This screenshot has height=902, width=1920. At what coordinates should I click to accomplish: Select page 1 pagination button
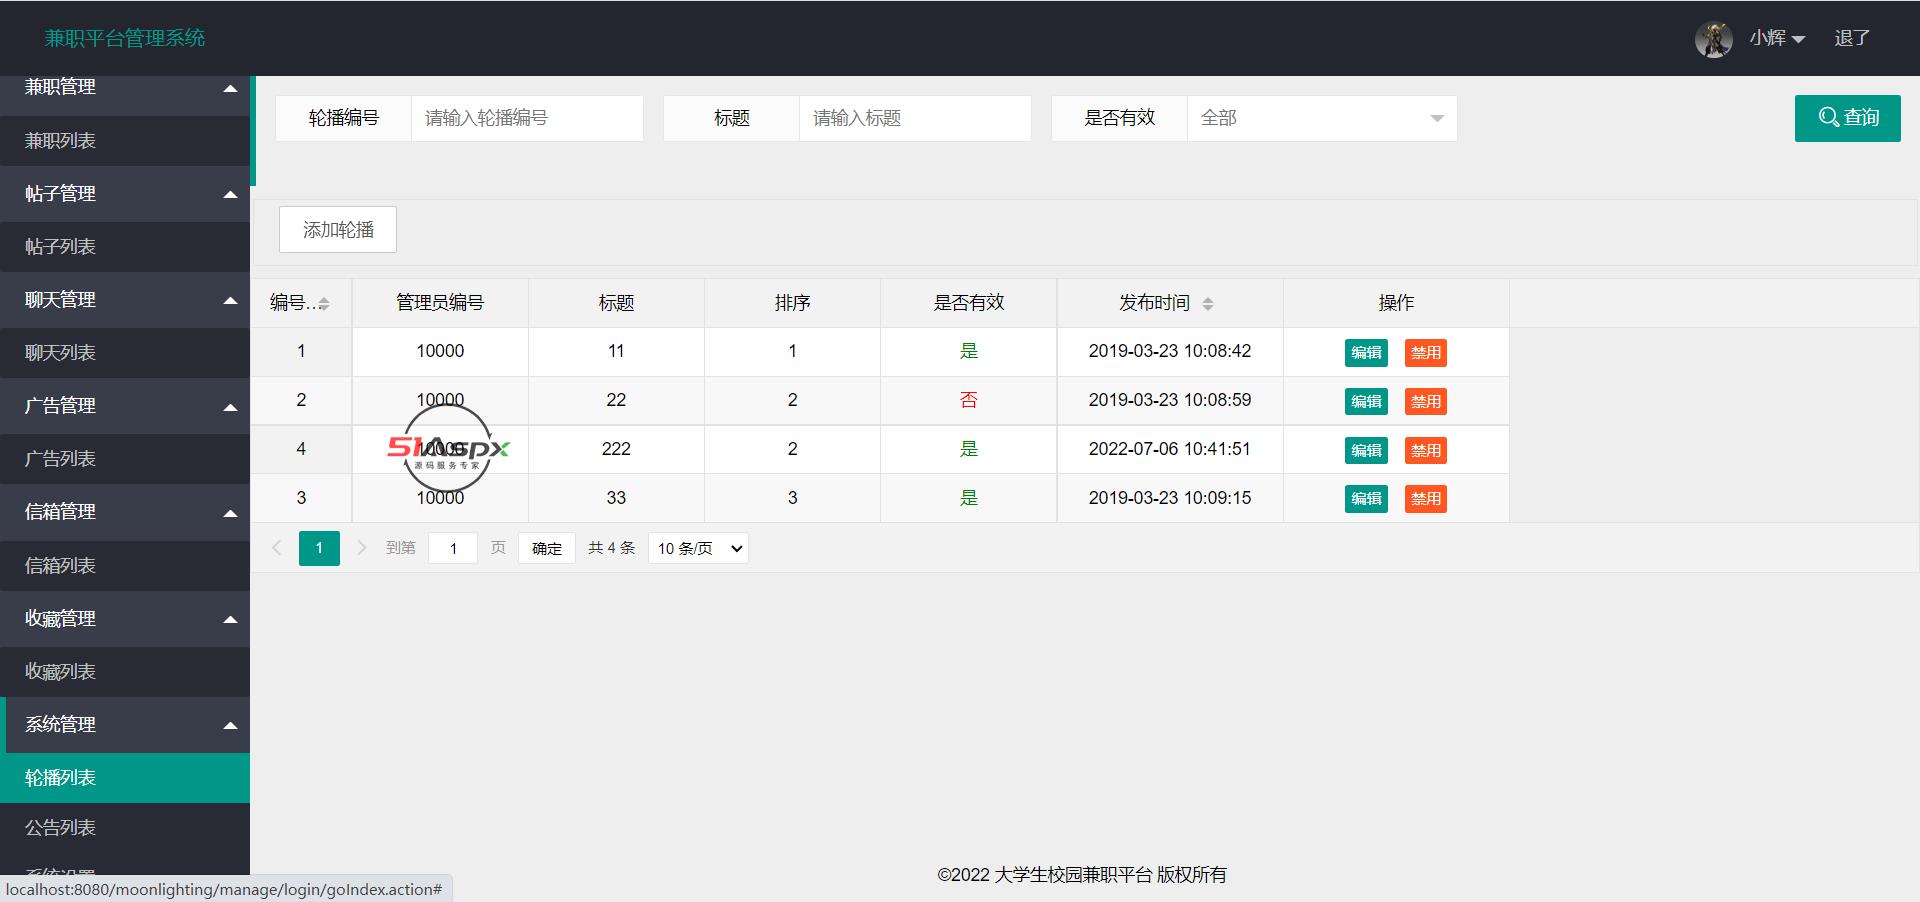point(319,548)
